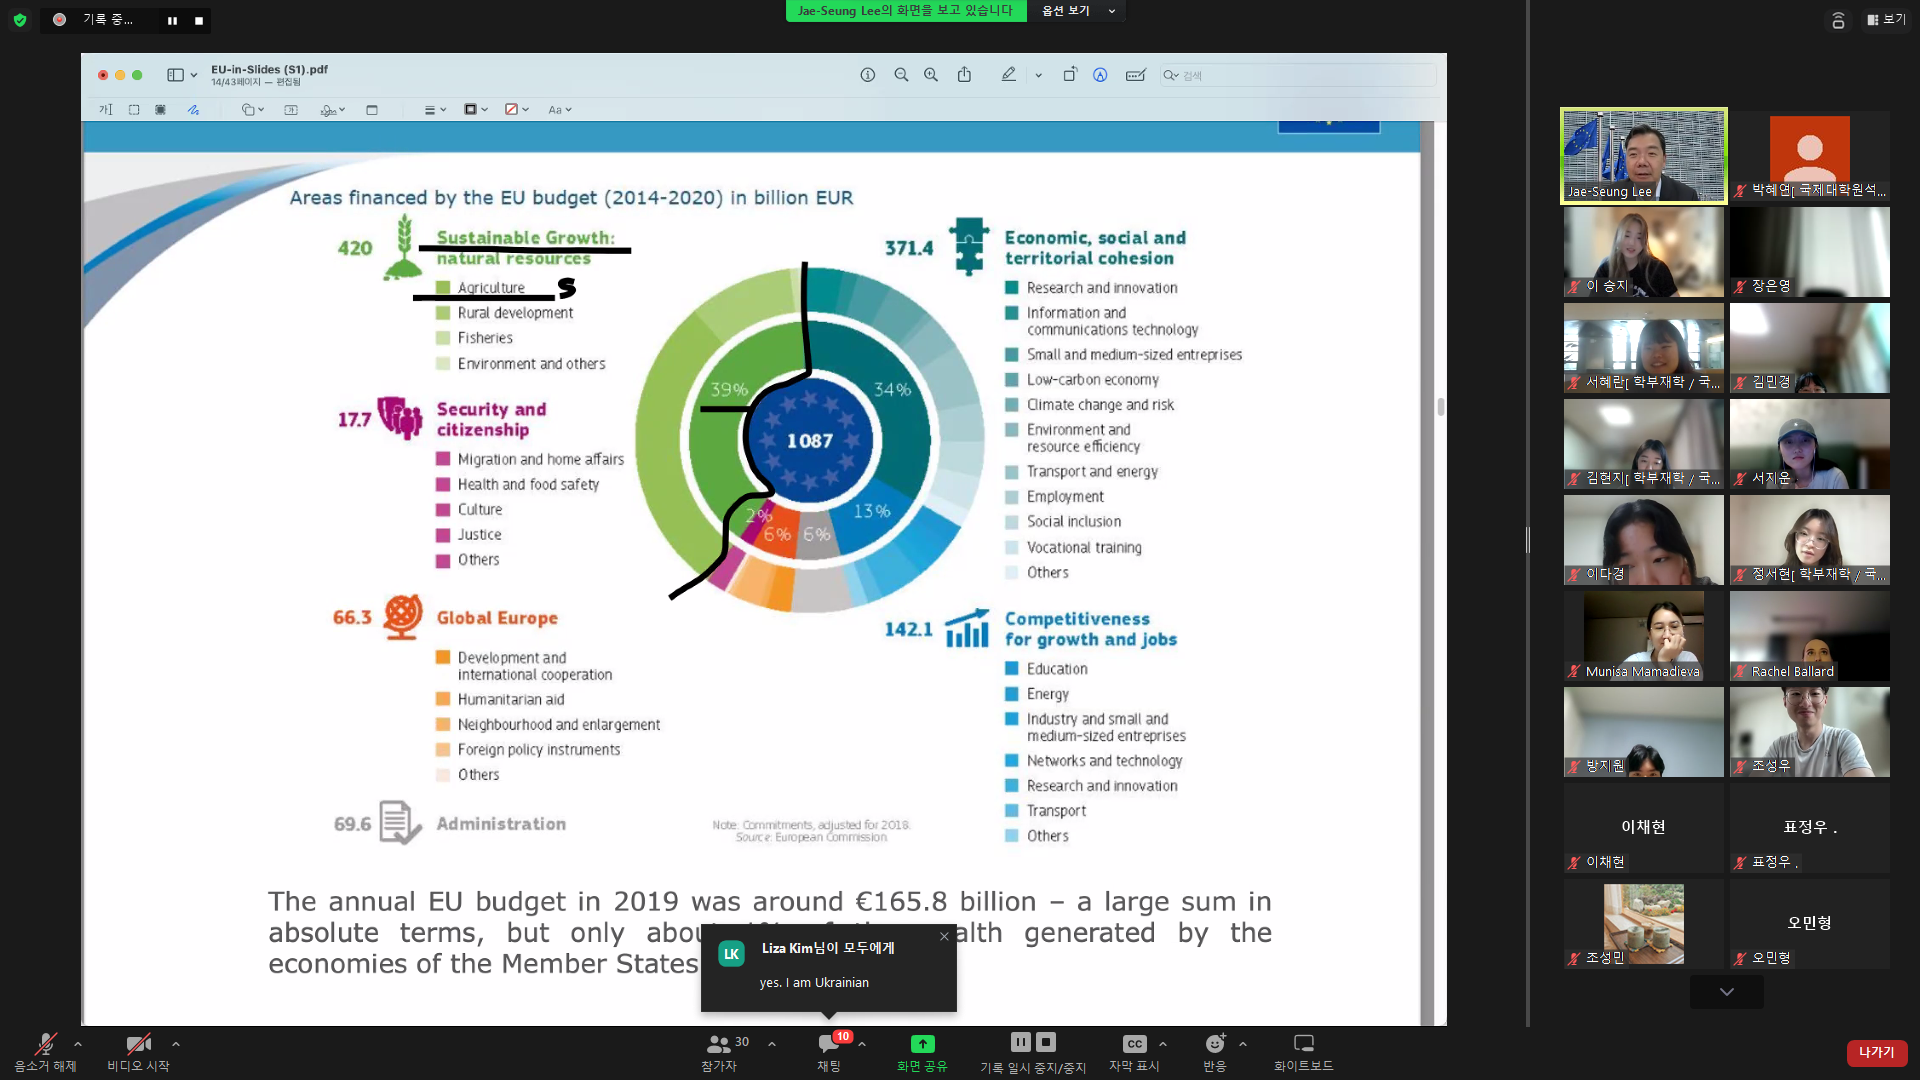Click the red 나가기 leave button

pyautogui.click(x=1876, y=1052)
